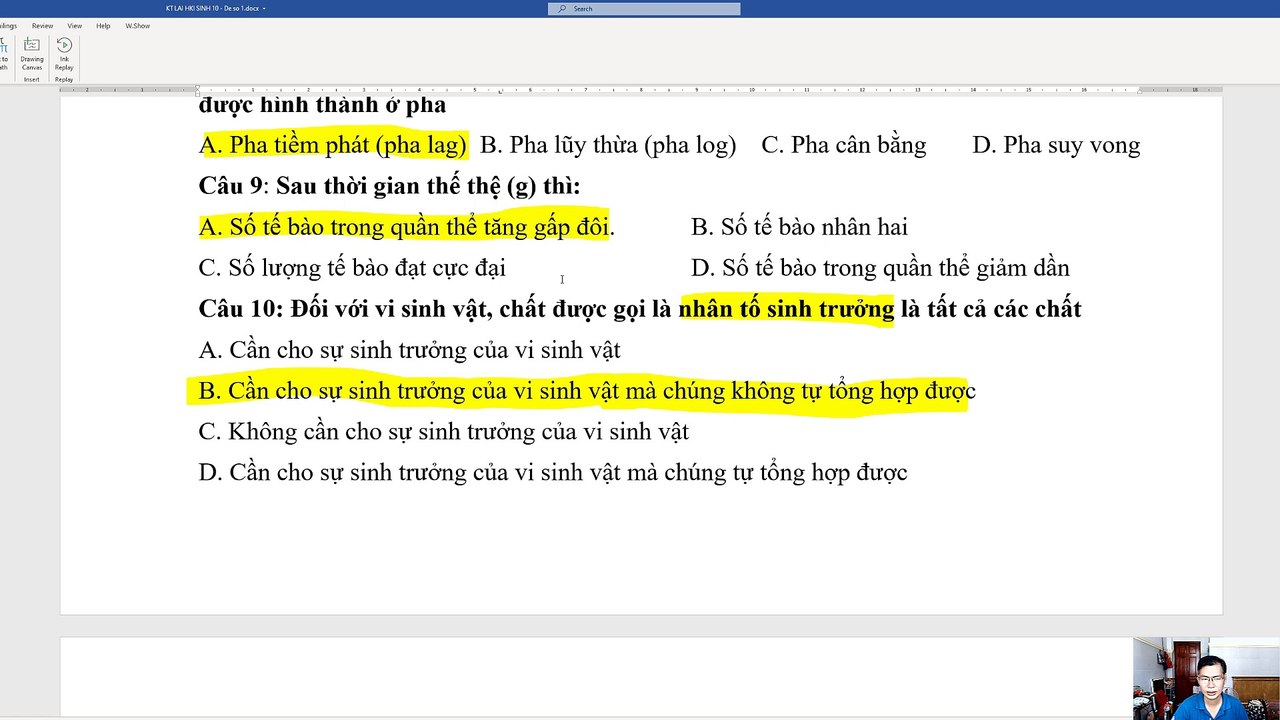Click the line "được hình thành ở pha"

(x=322, y=105)
